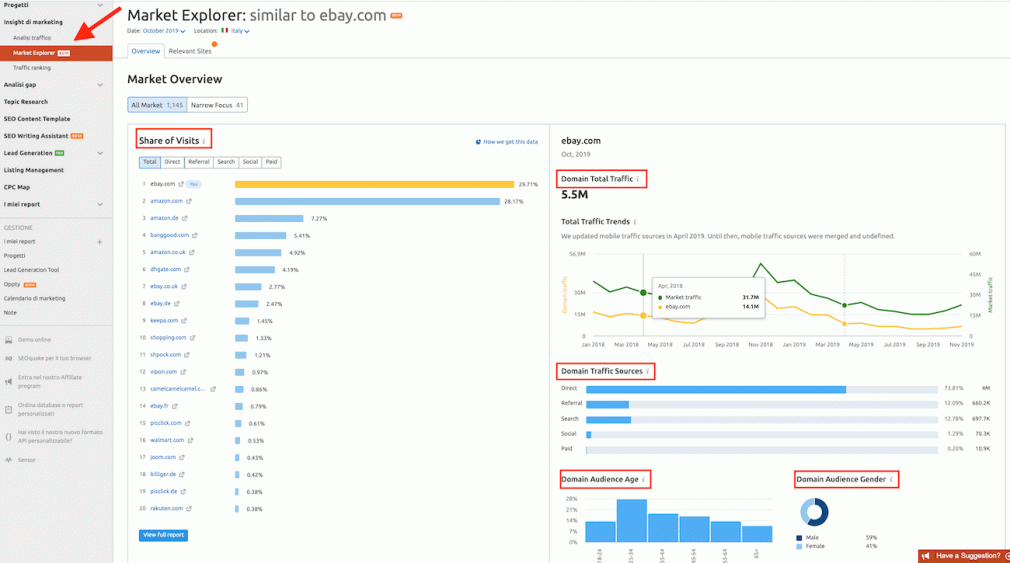This screenshot has width=1010, height=563.
Task: Open external link icon next to amazon.de
Action: 184,218
